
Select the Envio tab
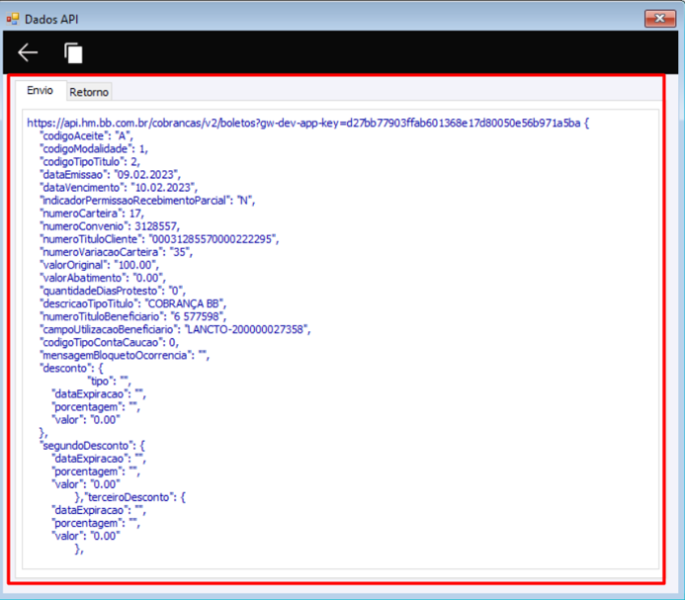40,90
